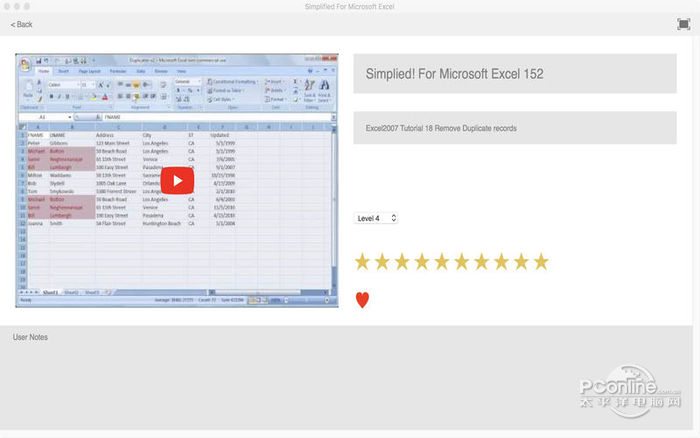
Task: Select title 'Simplied! For Microsoft Excel 152'
Action: pyautogui.click(x=454, y=74)
